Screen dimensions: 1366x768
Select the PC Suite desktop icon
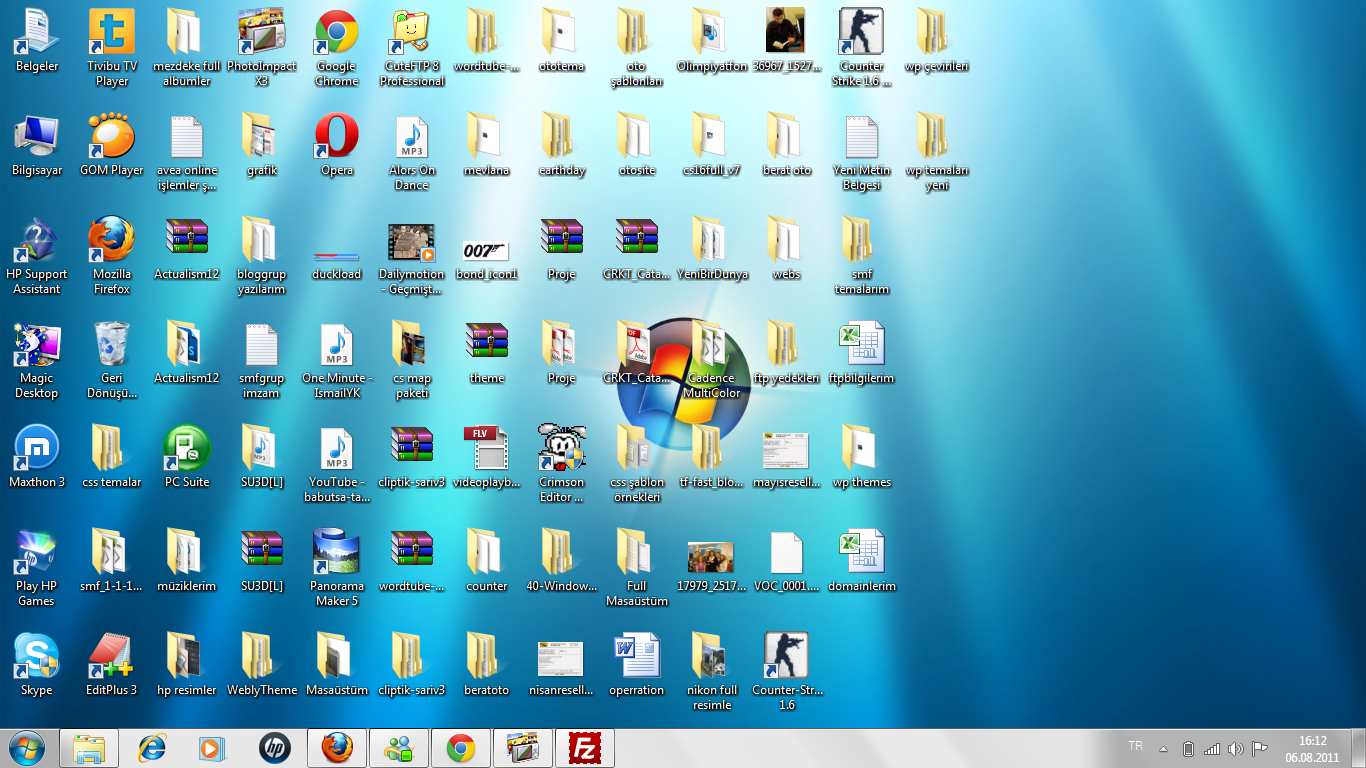click(x=187, y=456)
